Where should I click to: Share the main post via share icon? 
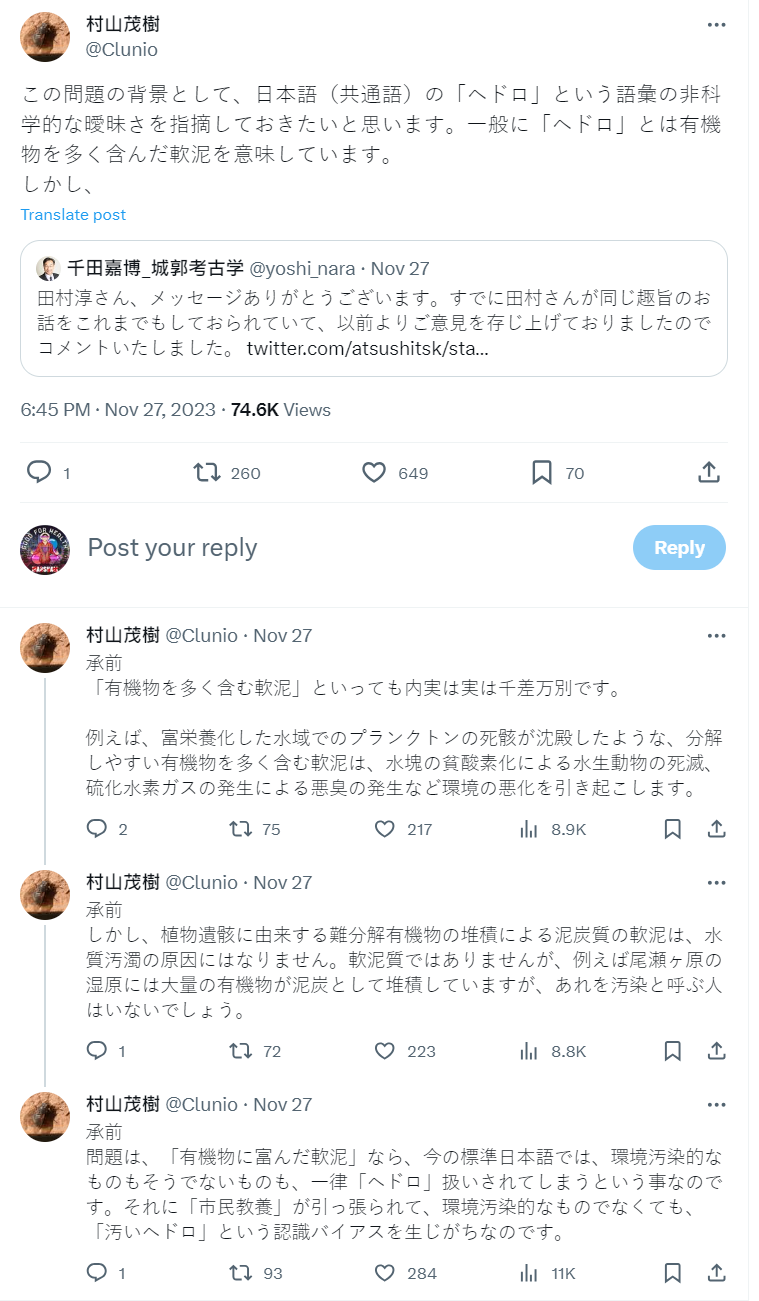coord(708,473)
